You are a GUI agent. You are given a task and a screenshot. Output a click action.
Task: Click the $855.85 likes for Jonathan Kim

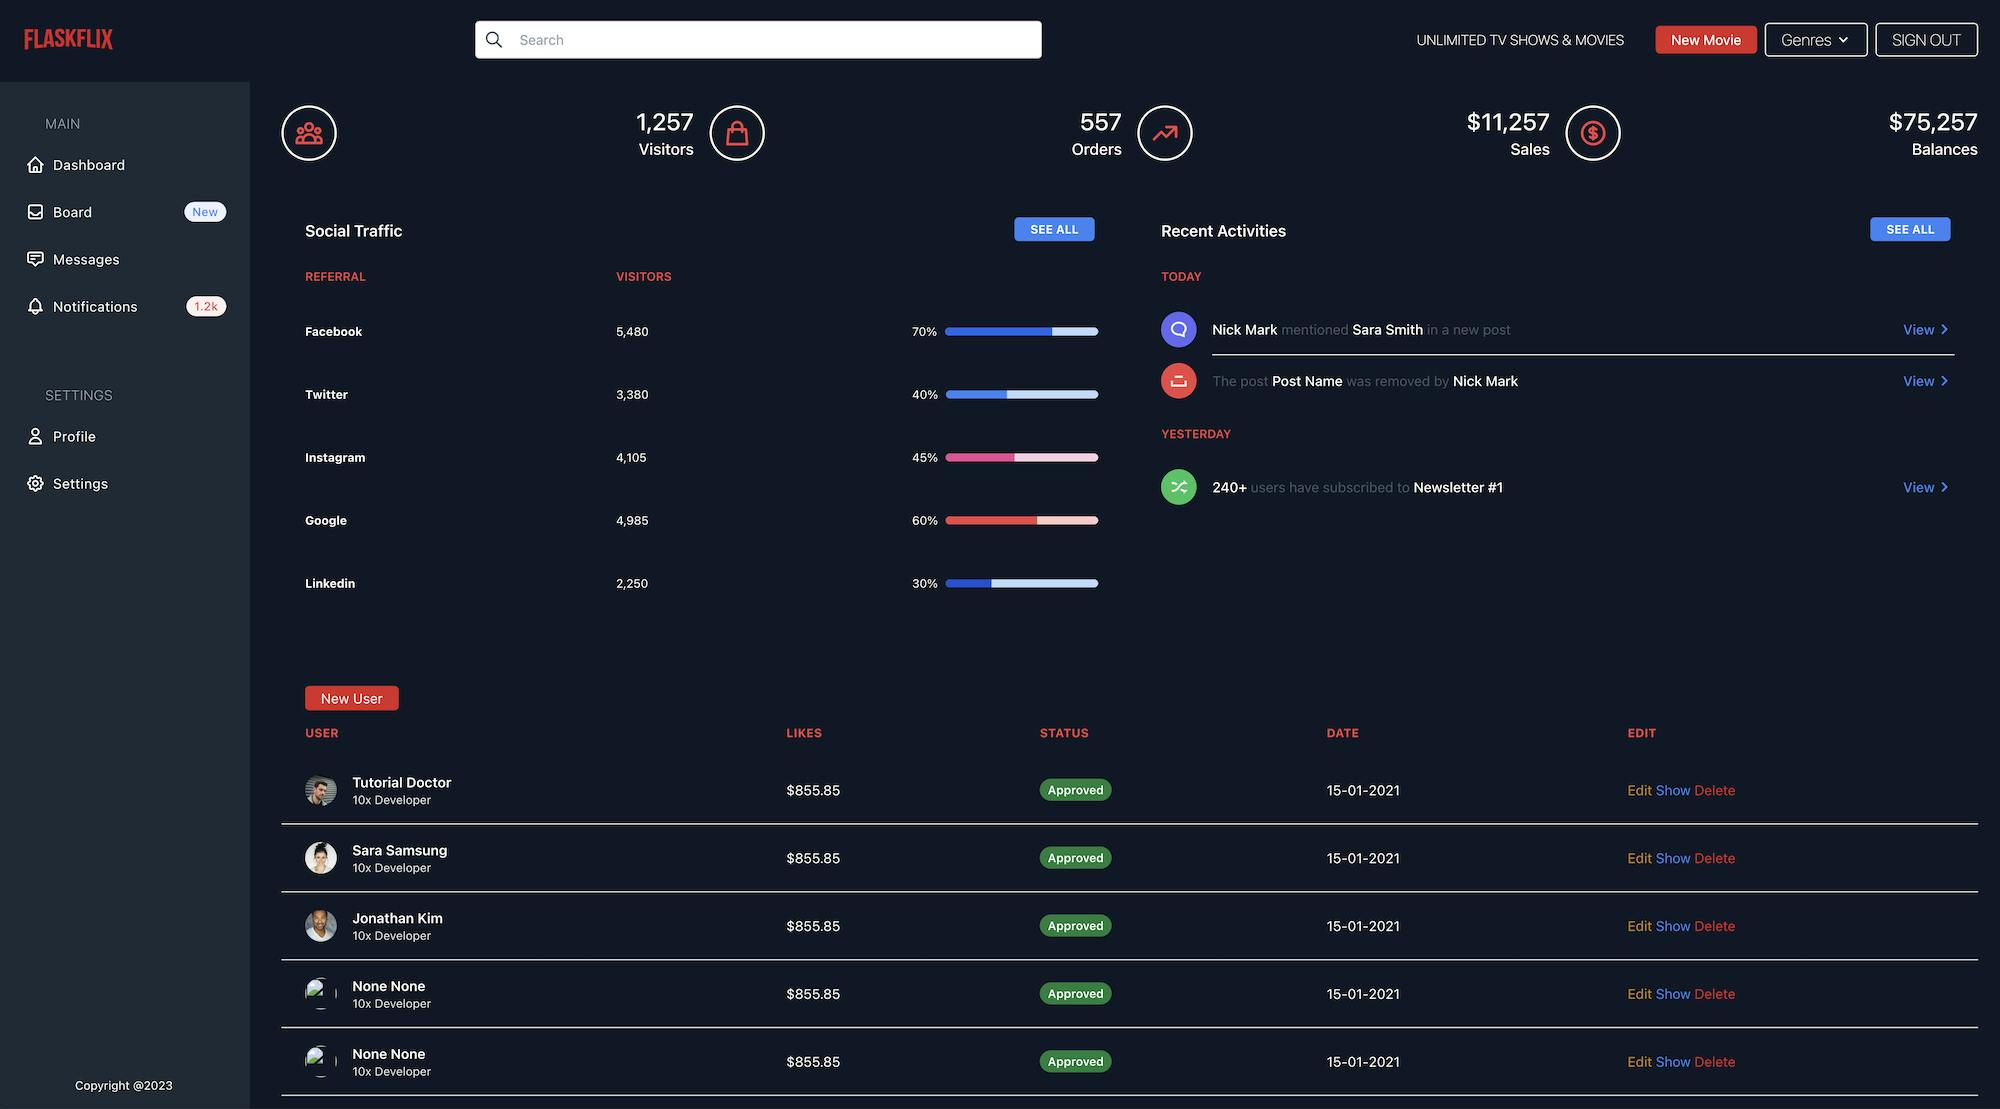[813, 926]
